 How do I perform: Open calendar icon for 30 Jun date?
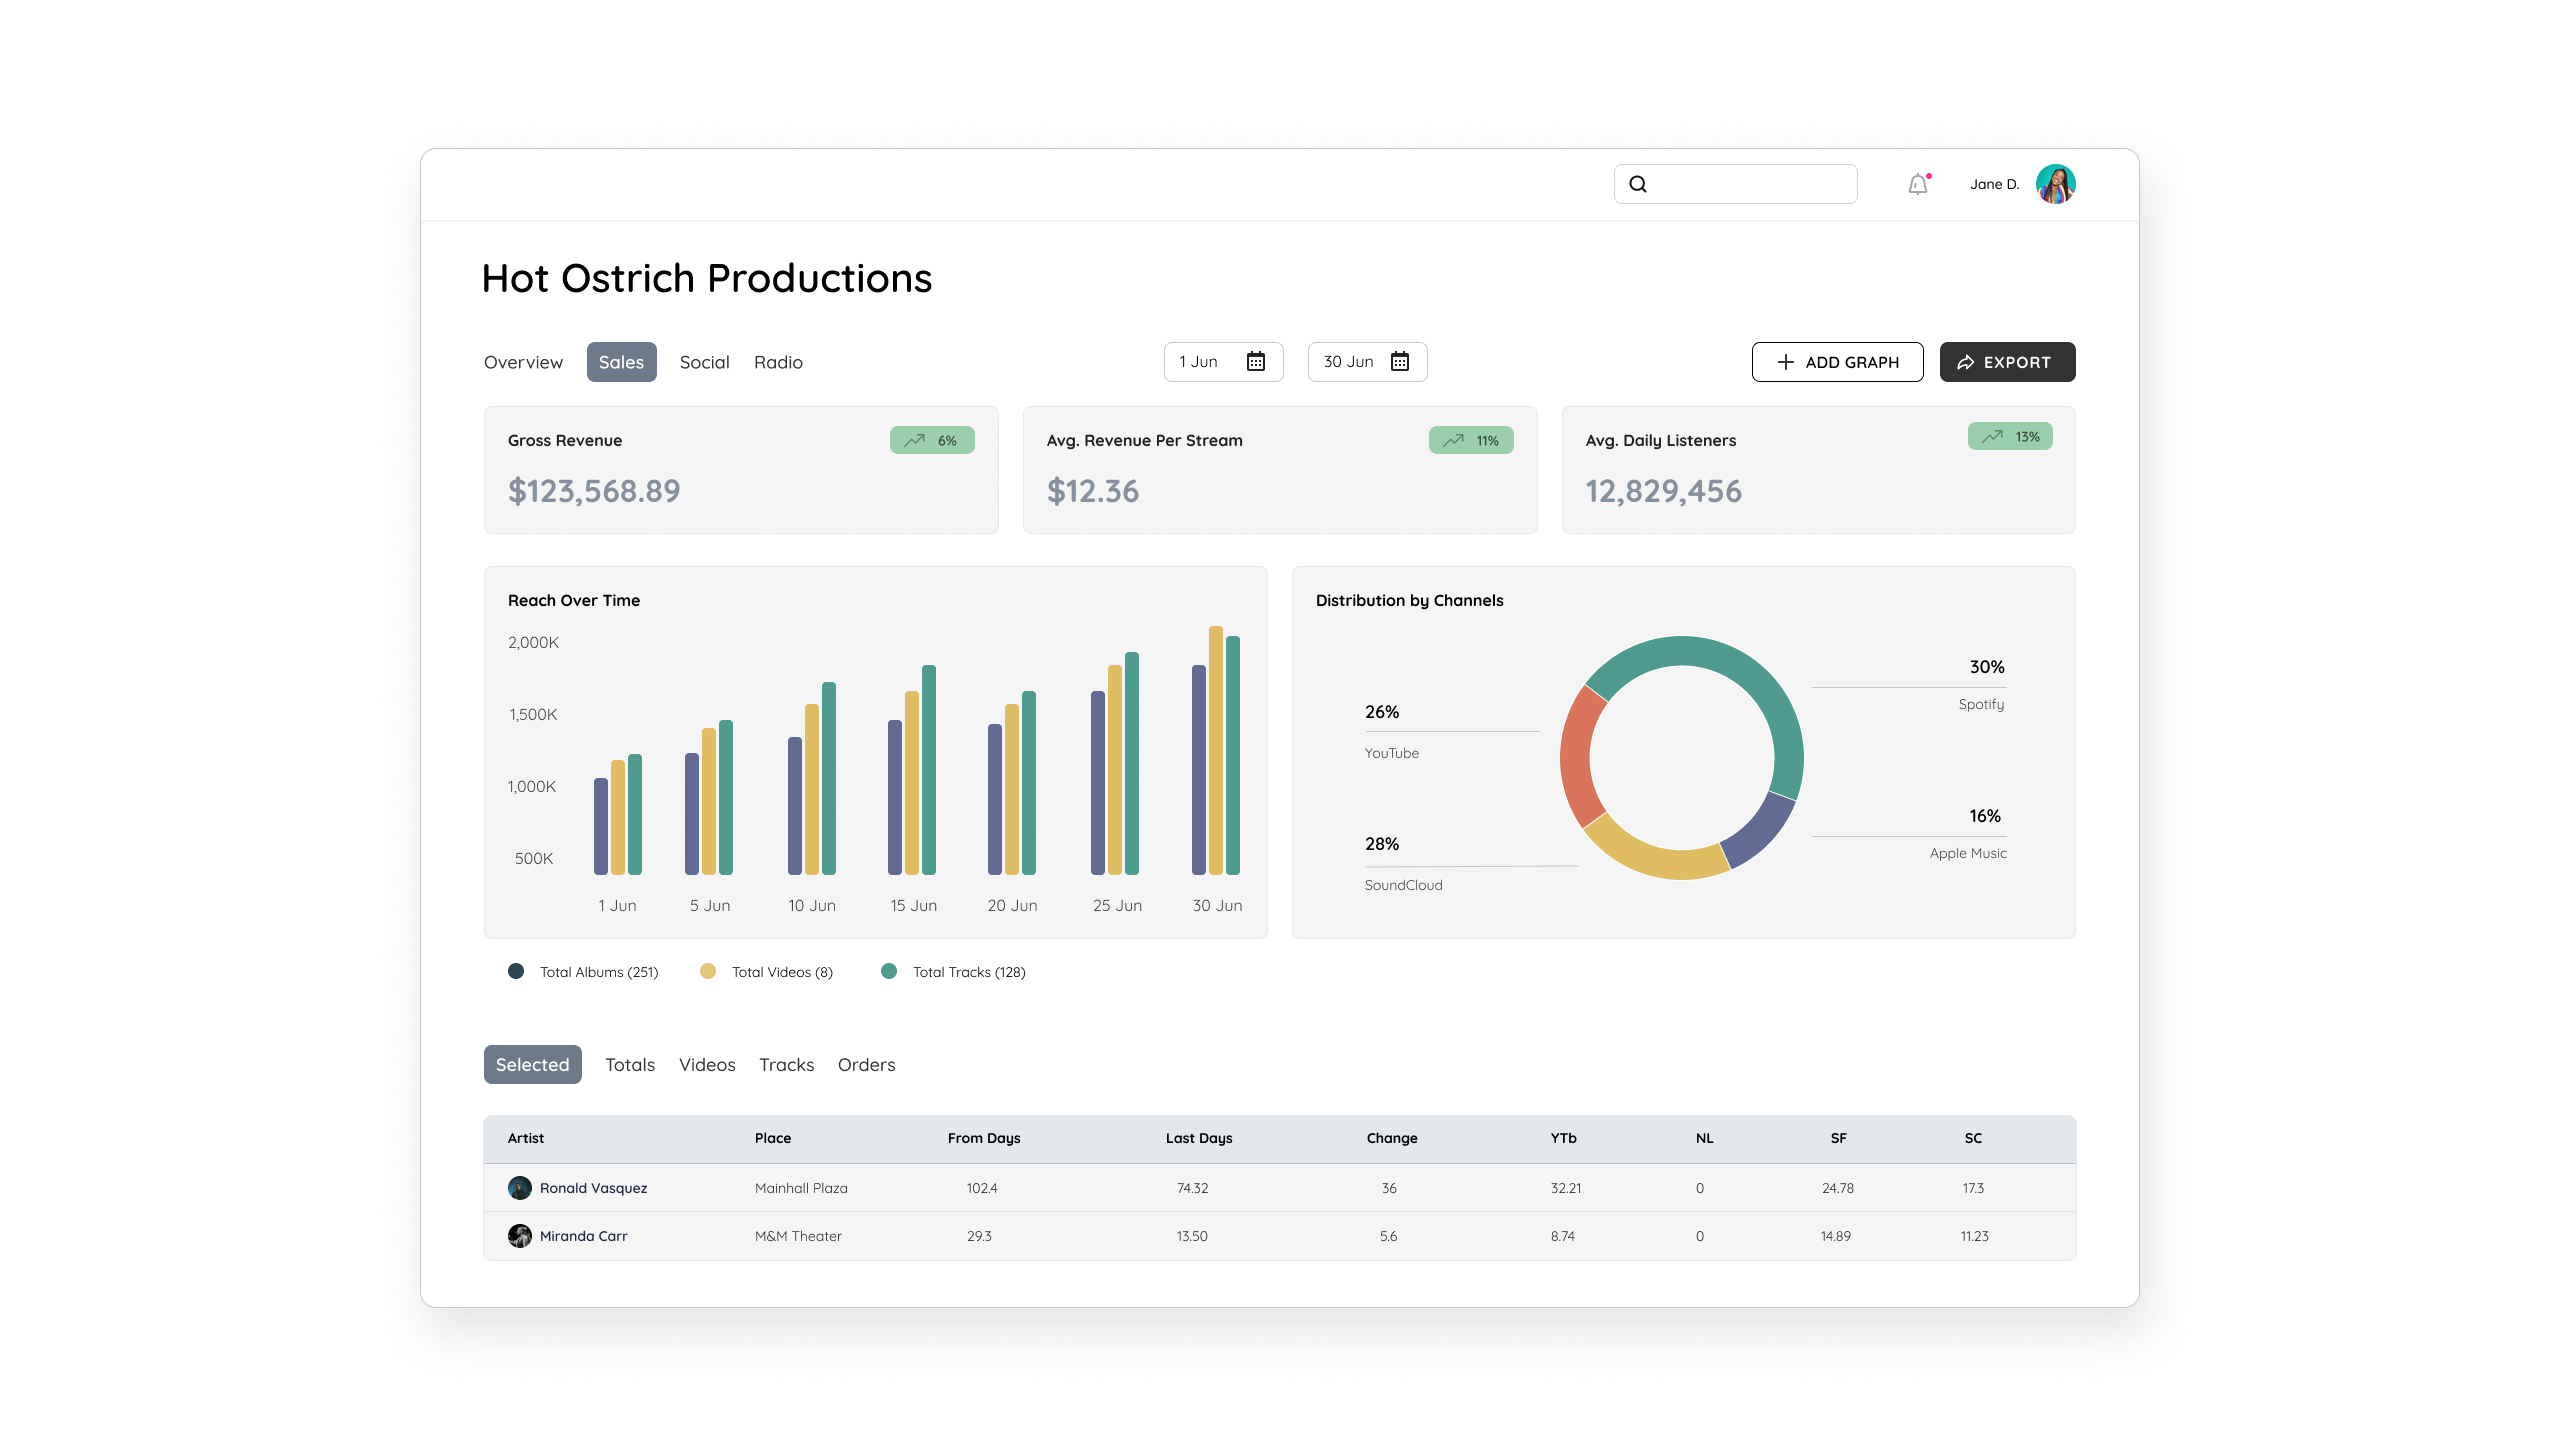(x=1400, y=362)
